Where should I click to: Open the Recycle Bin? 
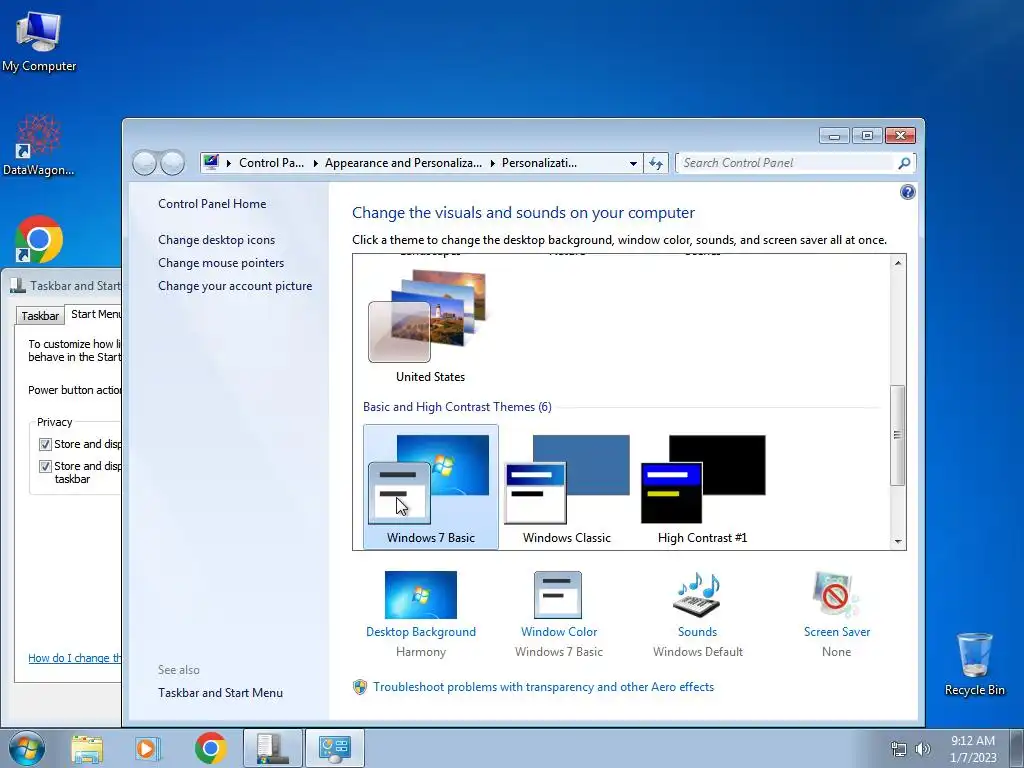coord(974,663)
